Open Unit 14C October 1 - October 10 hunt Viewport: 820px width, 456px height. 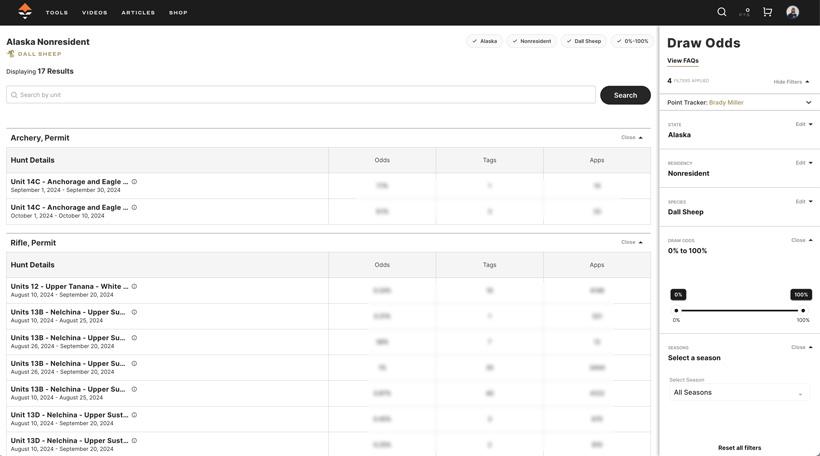pyautogui.click(x=69, y=208)
